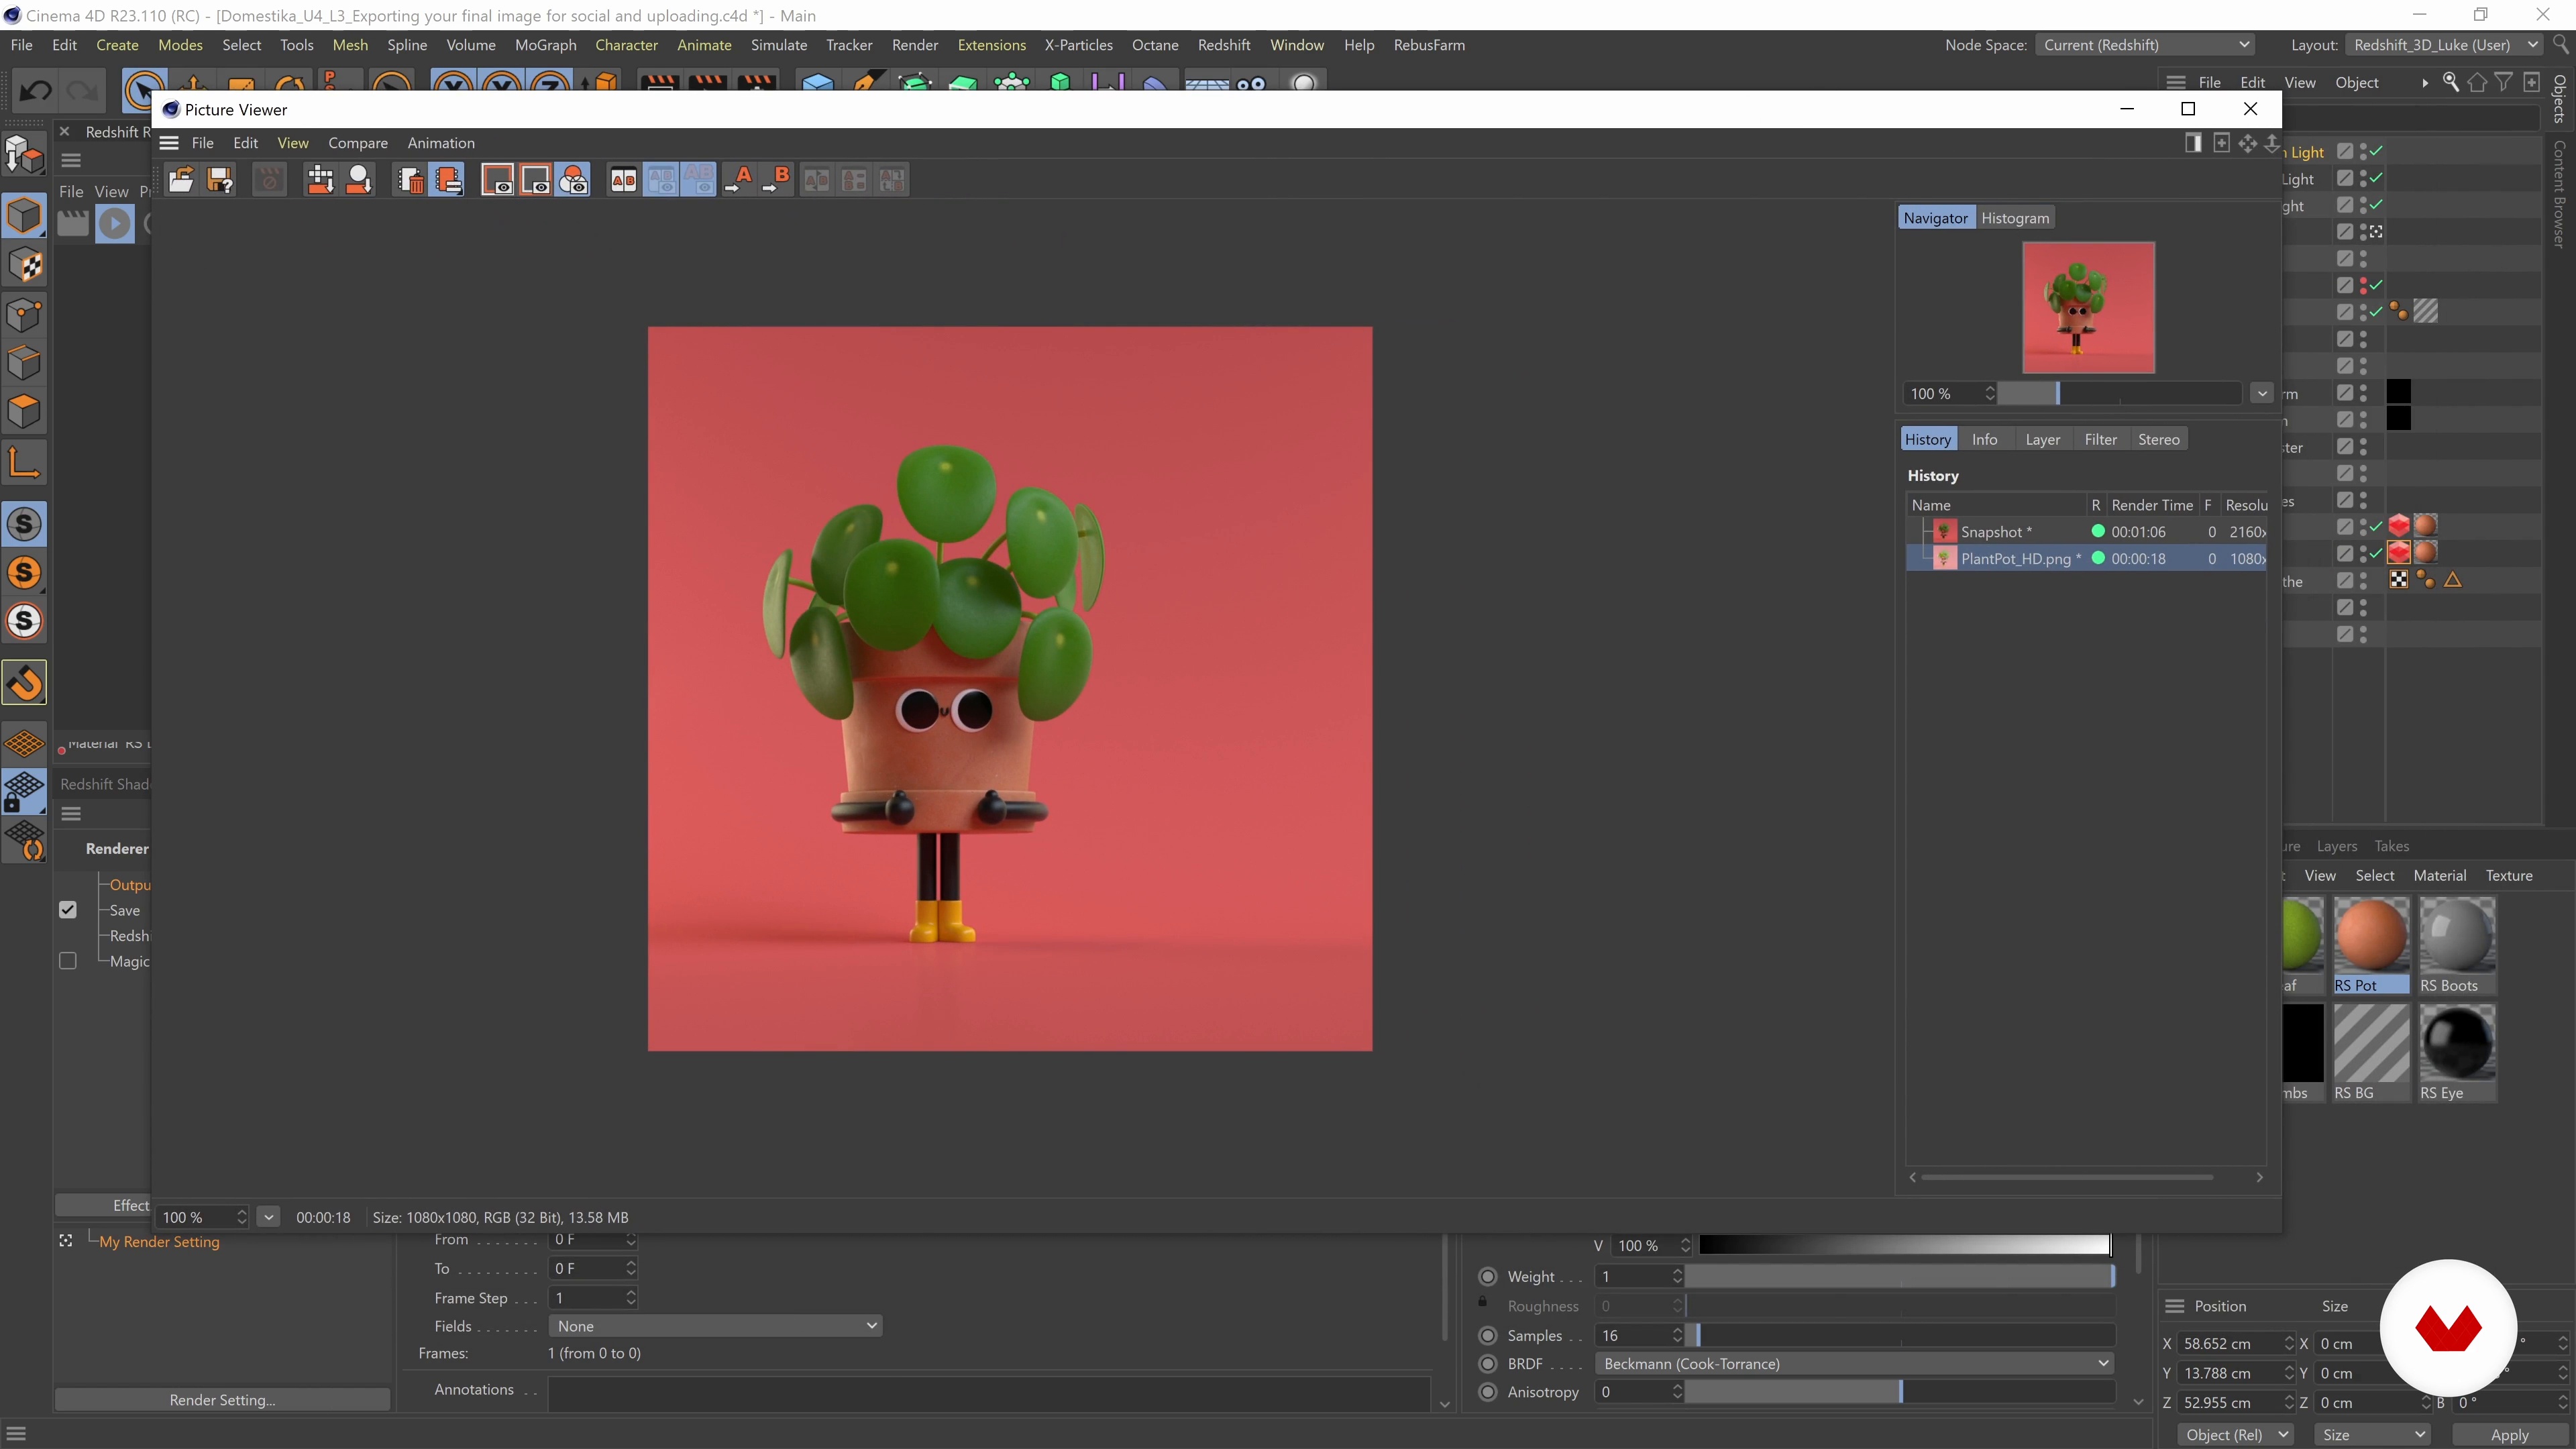Click the Navigator zoom slider
Image resolution: width=2576 pixels, height=1449 pixels.
(x=2119, y=393)
